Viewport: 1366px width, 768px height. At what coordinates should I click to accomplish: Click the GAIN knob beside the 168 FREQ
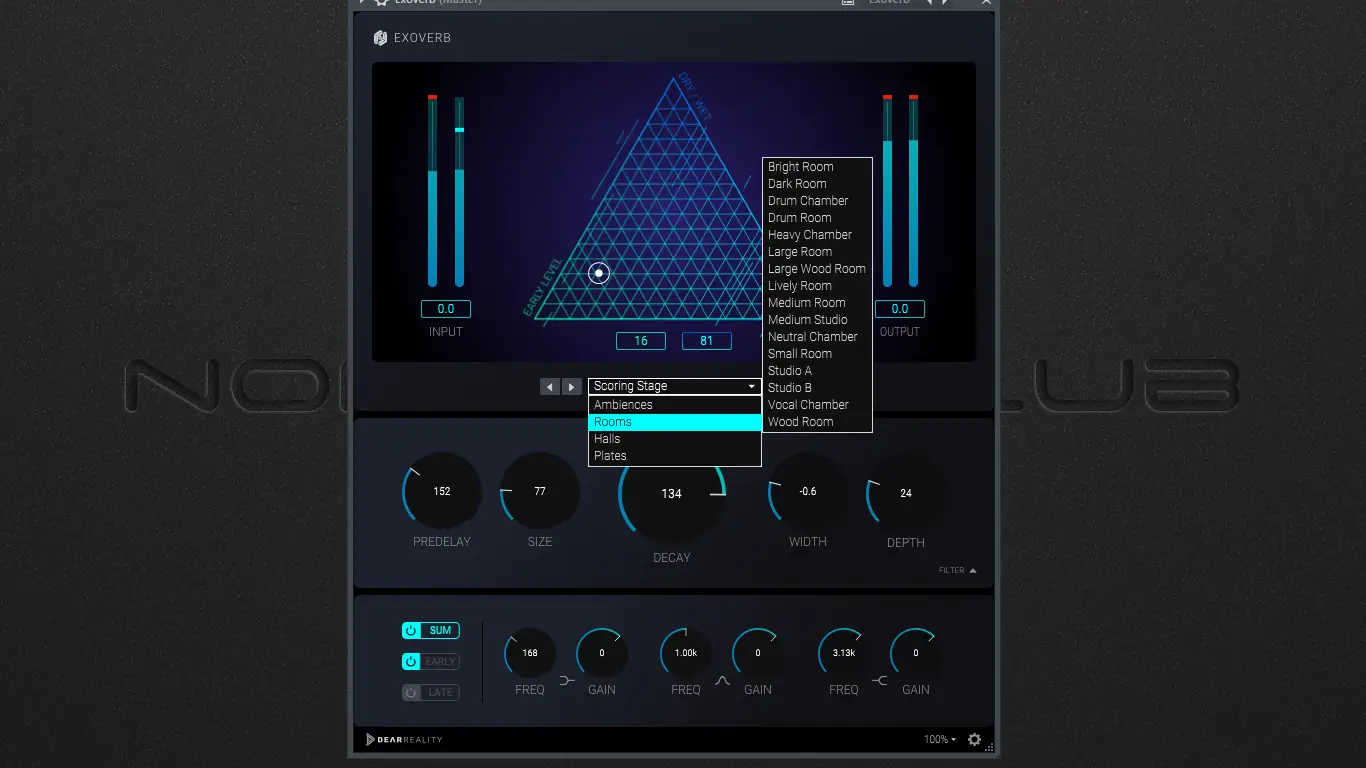[x=602, y=653]
